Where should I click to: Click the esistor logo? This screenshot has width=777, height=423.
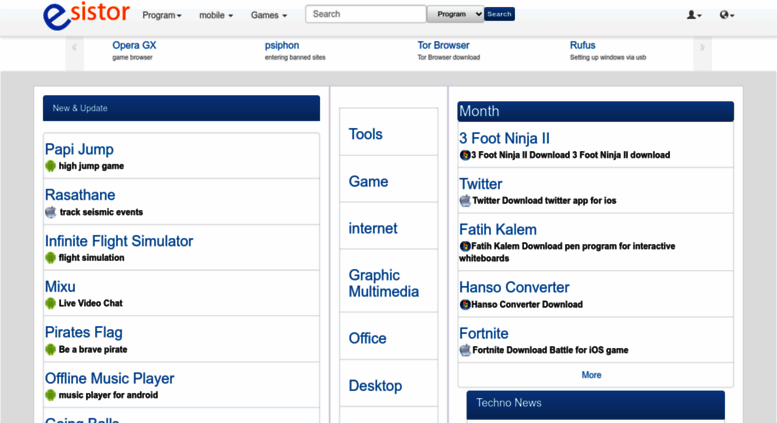[86, 15]
